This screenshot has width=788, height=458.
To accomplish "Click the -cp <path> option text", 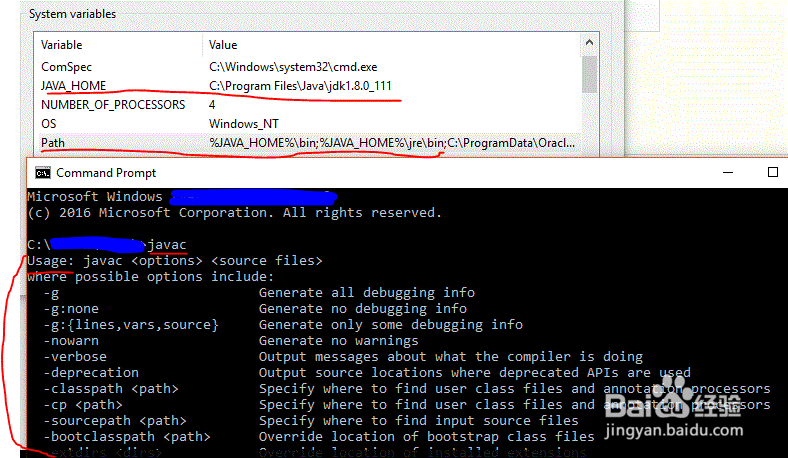I will [83, 405].
